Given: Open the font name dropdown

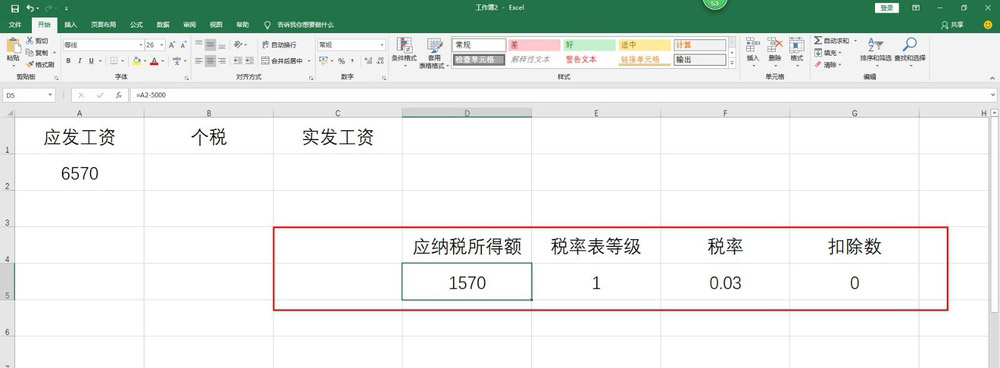Looking at the screenshot, I should point(141,45).
